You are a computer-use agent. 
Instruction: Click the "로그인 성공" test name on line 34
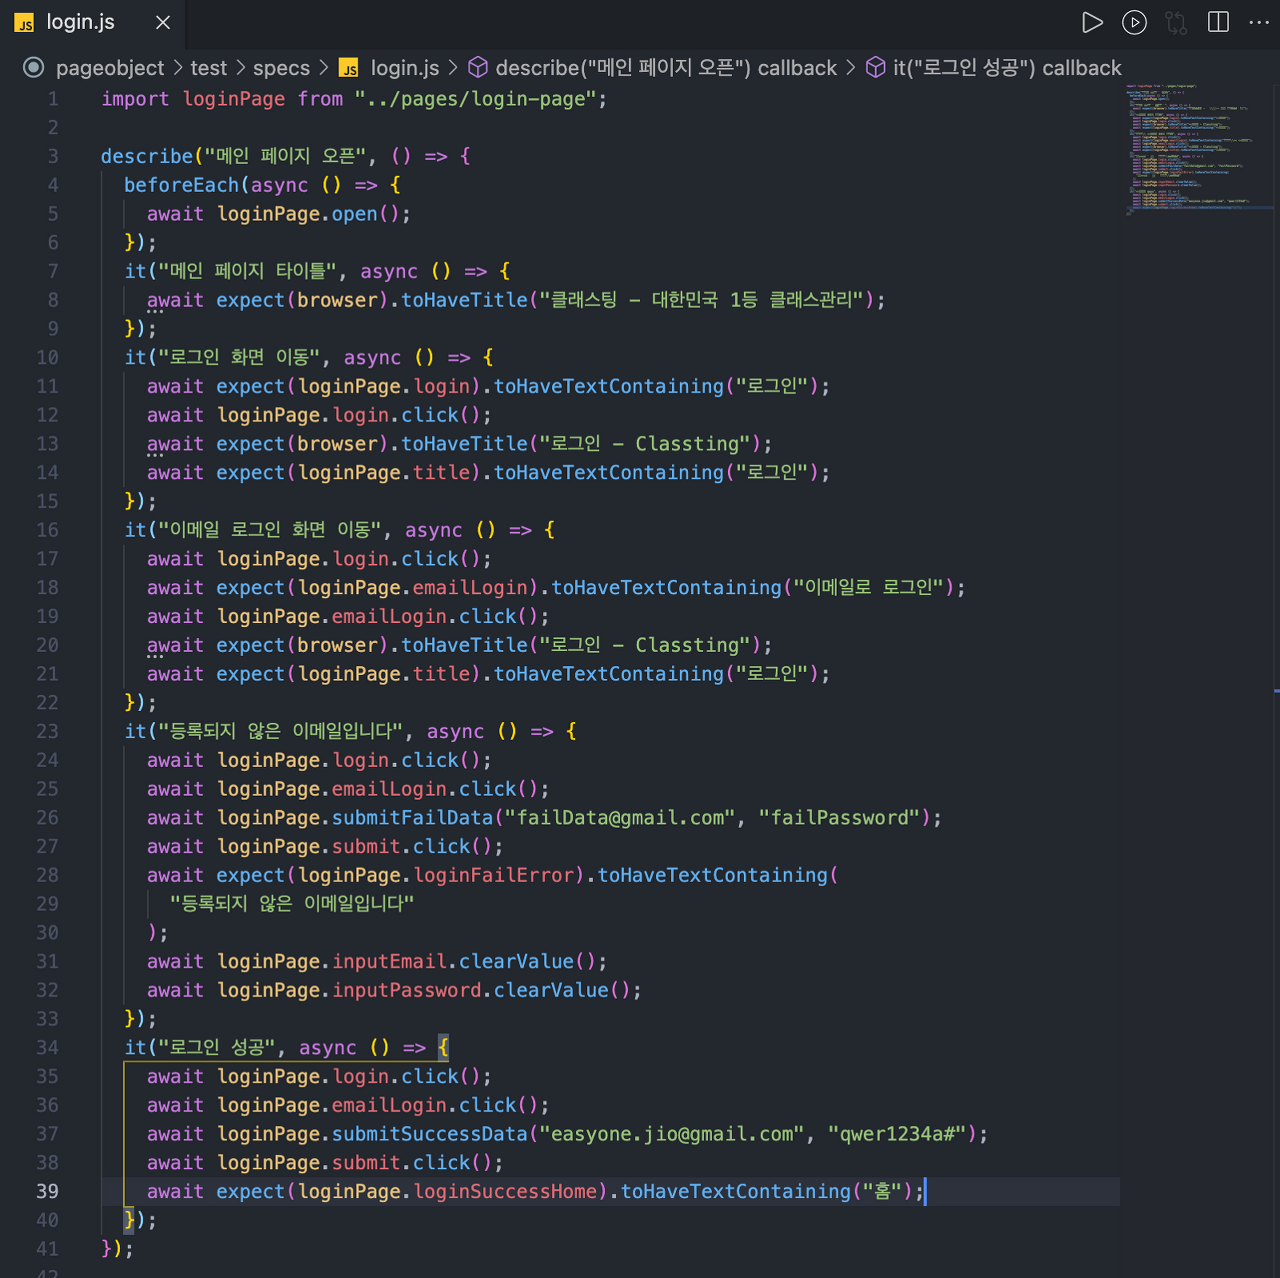(x=217, y=1047)
